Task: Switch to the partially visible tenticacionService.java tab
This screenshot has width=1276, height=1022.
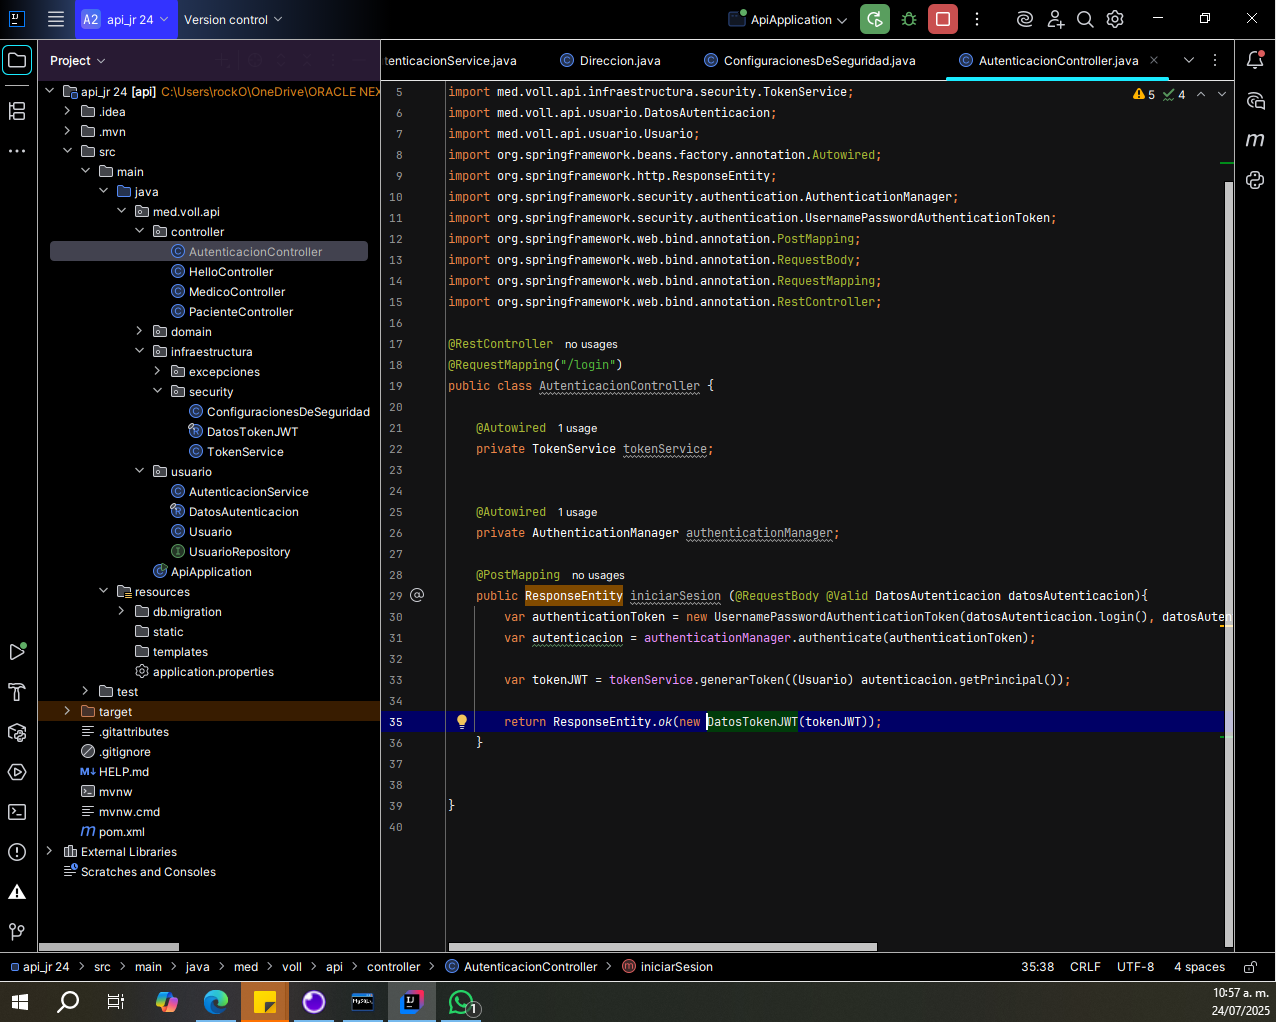Action: point(450,60)
